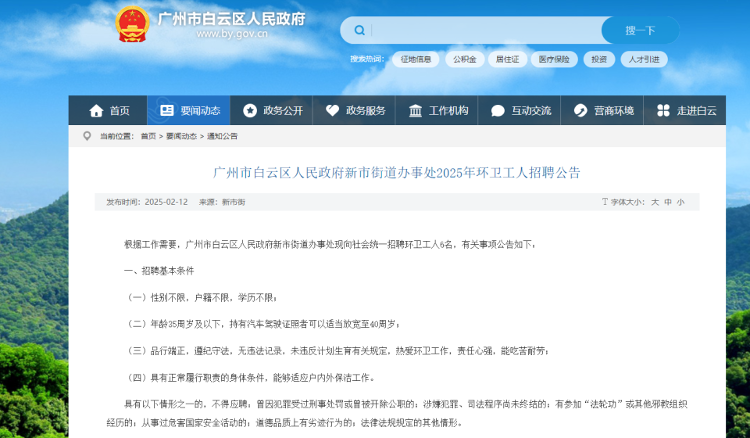Click the location pin icon in breadcrumb
This screenshot has height=438, width=750.
coord(87,135)
